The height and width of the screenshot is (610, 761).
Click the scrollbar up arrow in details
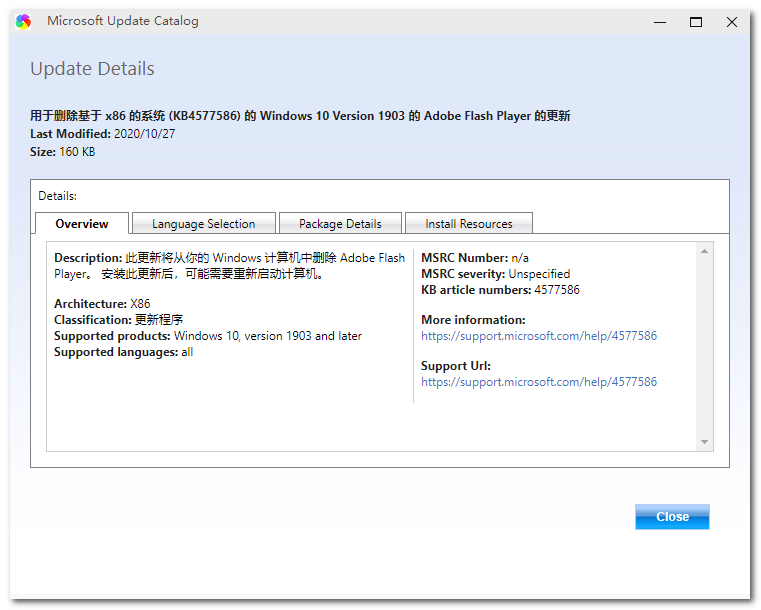click(704, 251)
